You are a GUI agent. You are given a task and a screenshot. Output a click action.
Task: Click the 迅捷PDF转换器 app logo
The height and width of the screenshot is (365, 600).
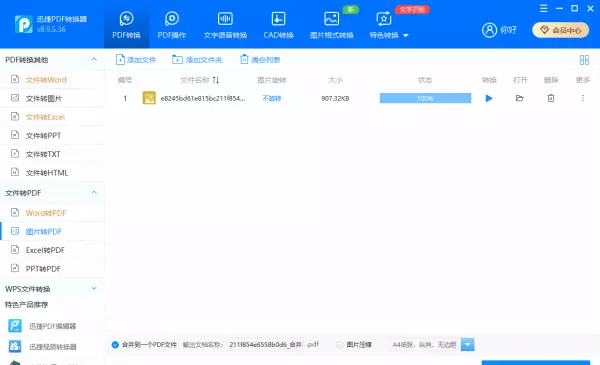(23, 24)
